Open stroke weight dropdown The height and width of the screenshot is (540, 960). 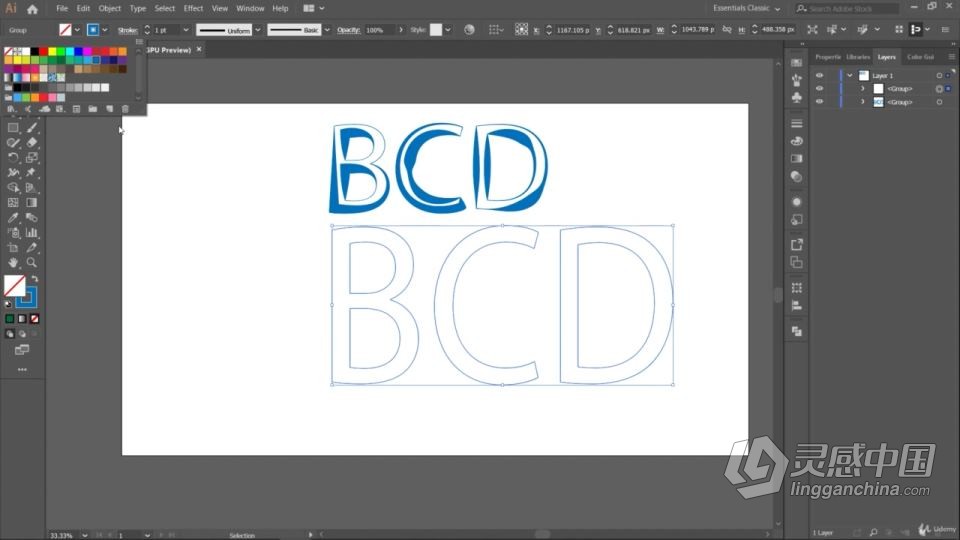[x=186, y=29]
